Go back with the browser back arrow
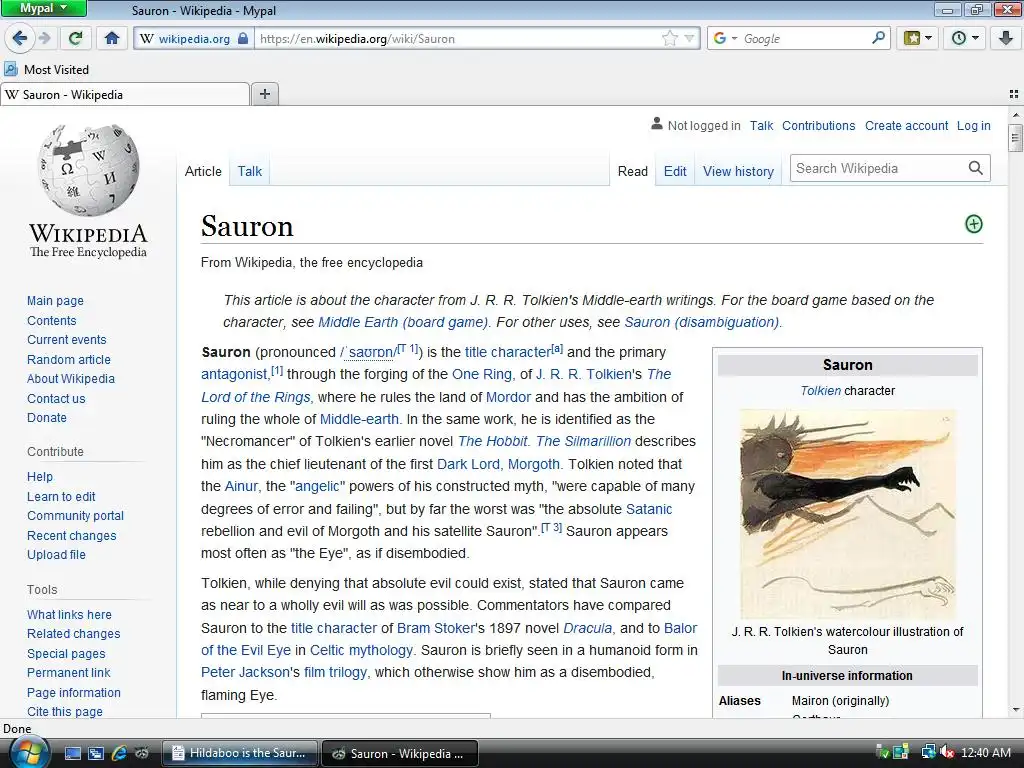The image size is (1024, 768). (20, 39)
